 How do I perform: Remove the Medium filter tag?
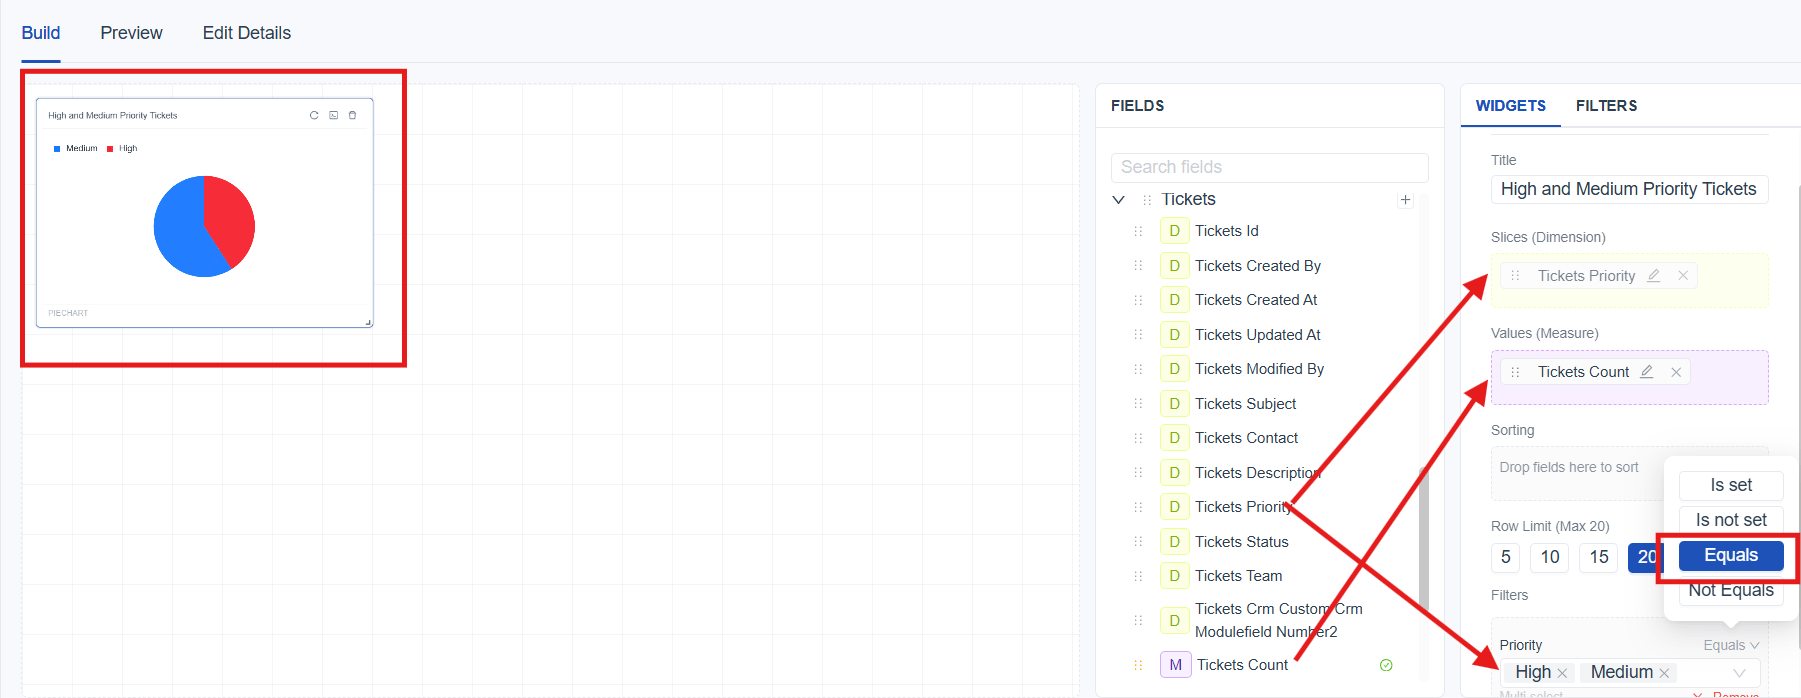[x=1664, y=673]
